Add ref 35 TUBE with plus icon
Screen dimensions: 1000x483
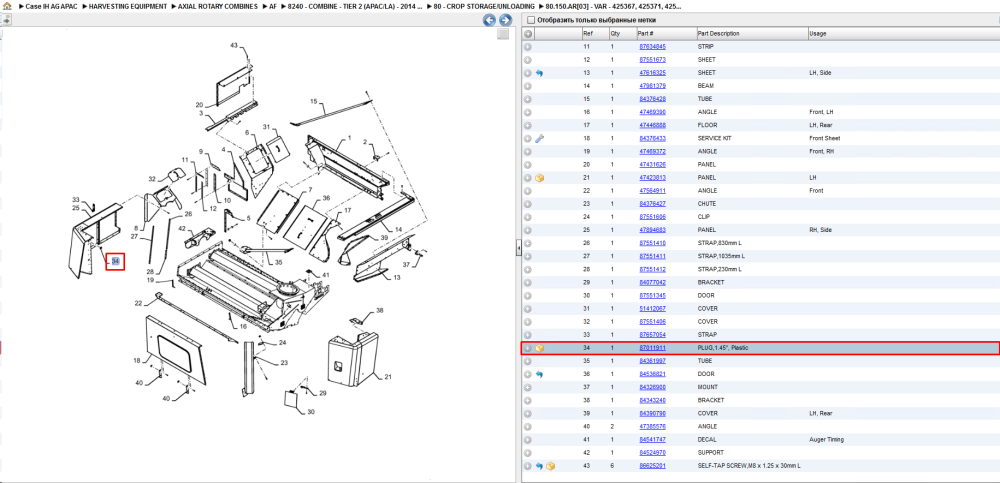click(x=528, y=361)
